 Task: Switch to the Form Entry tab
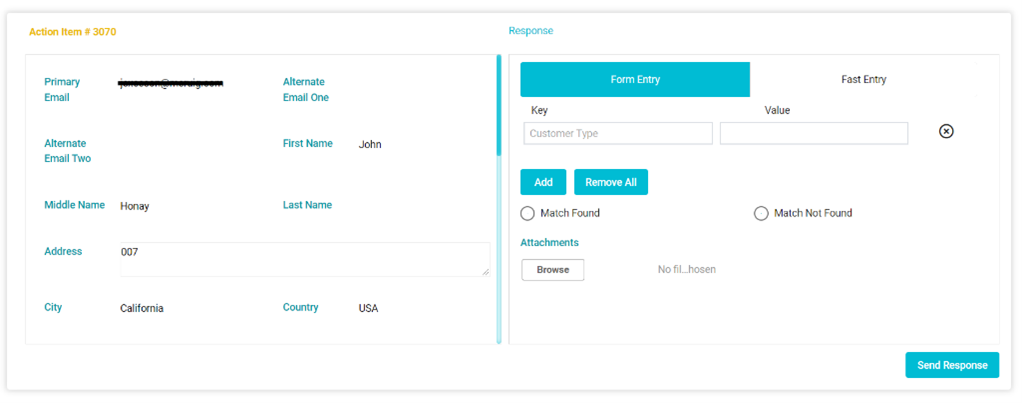[x=635, y=80]
